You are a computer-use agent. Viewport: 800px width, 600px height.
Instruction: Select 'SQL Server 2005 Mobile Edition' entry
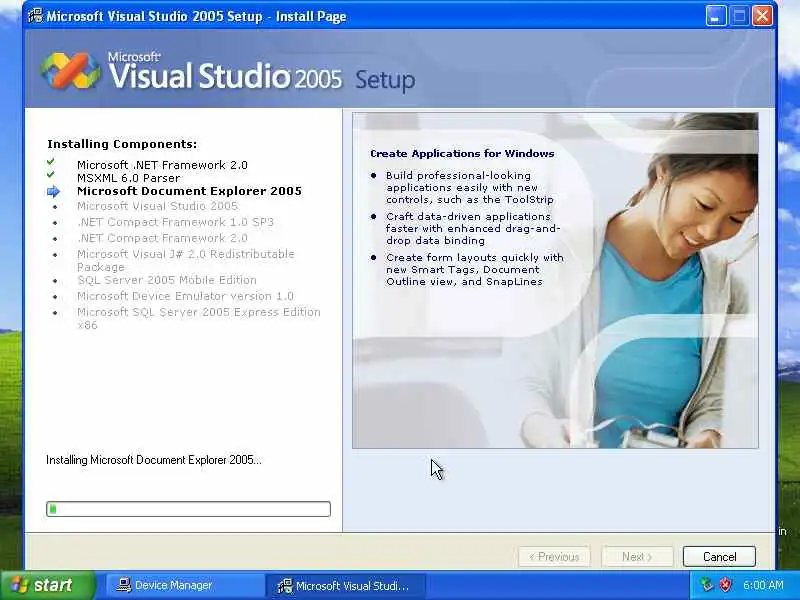(x=167, y=280)
